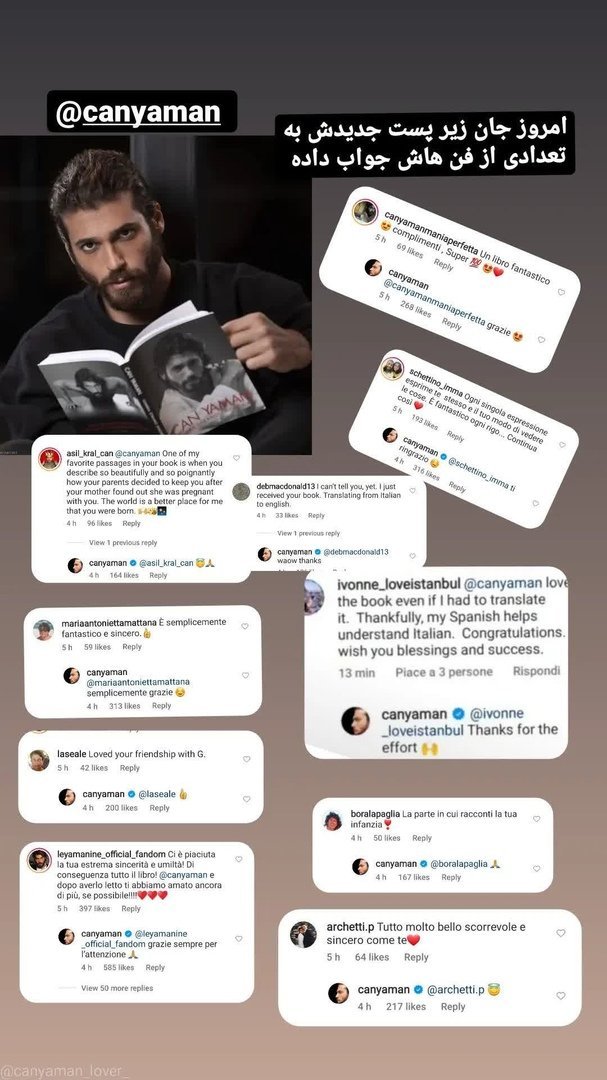Expand previous reply under debmacdonald13's comment
Viewport: 607px width, 1080px height.
tap(308, 533)
